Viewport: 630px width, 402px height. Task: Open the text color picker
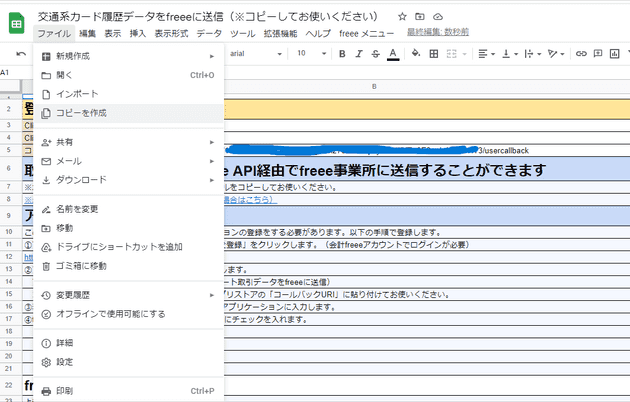point(393,54)
